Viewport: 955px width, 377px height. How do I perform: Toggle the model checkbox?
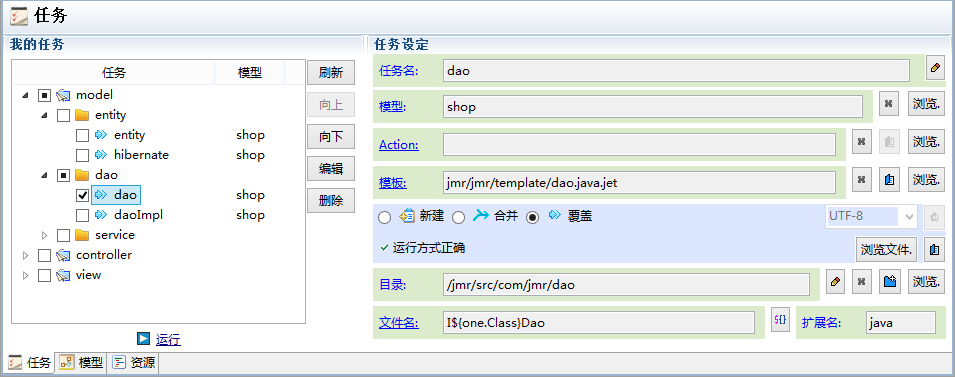44,95
